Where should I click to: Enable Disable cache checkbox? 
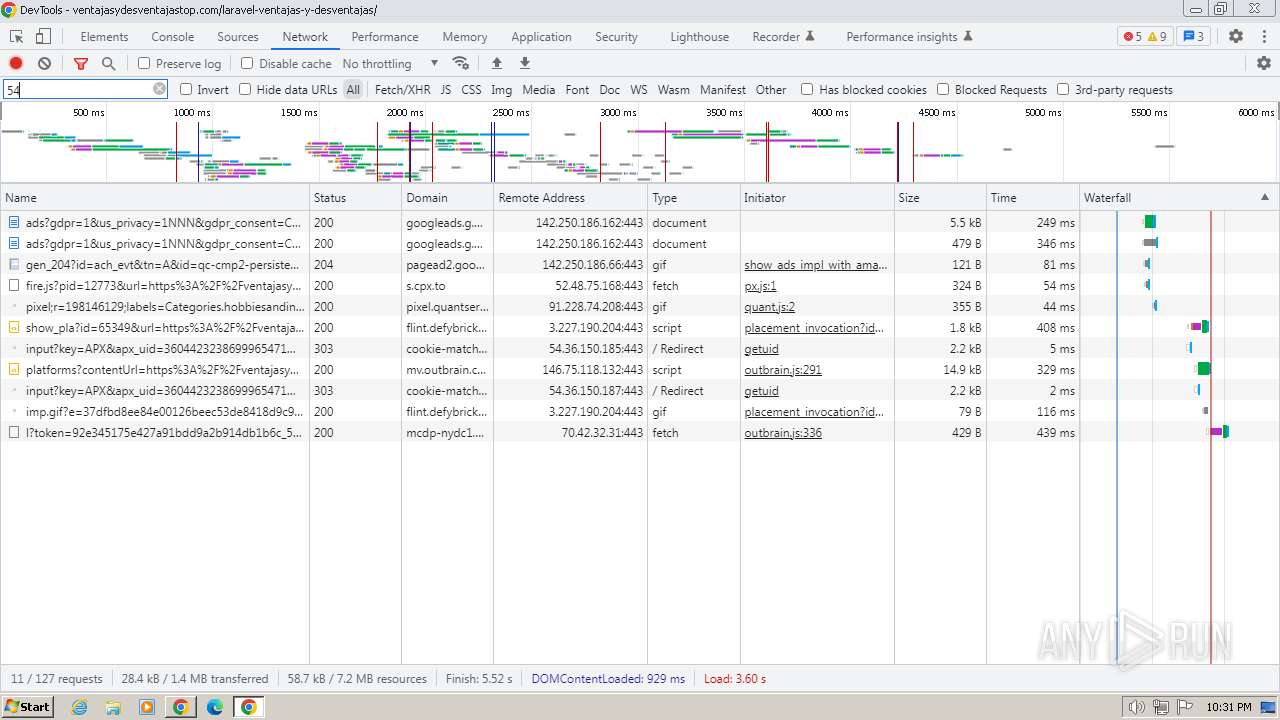click(x=247, y=63)
